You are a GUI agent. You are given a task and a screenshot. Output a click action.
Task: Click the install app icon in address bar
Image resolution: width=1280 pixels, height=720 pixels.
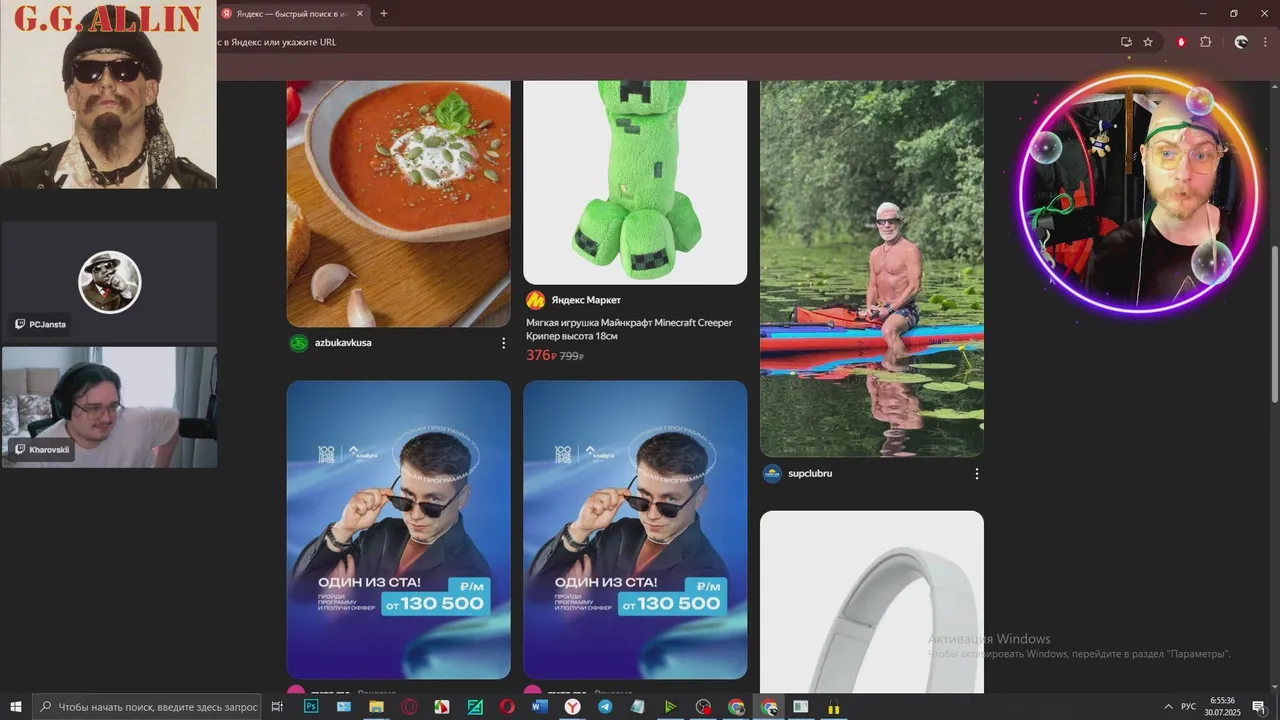point(1126,42)
